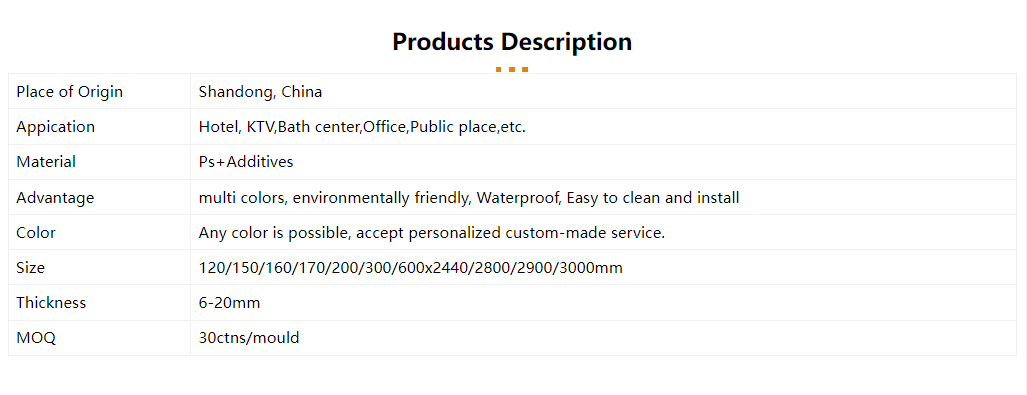Click the orange dots under the heading
Viewport: 1027px width, 395px height.
(512, 69)
